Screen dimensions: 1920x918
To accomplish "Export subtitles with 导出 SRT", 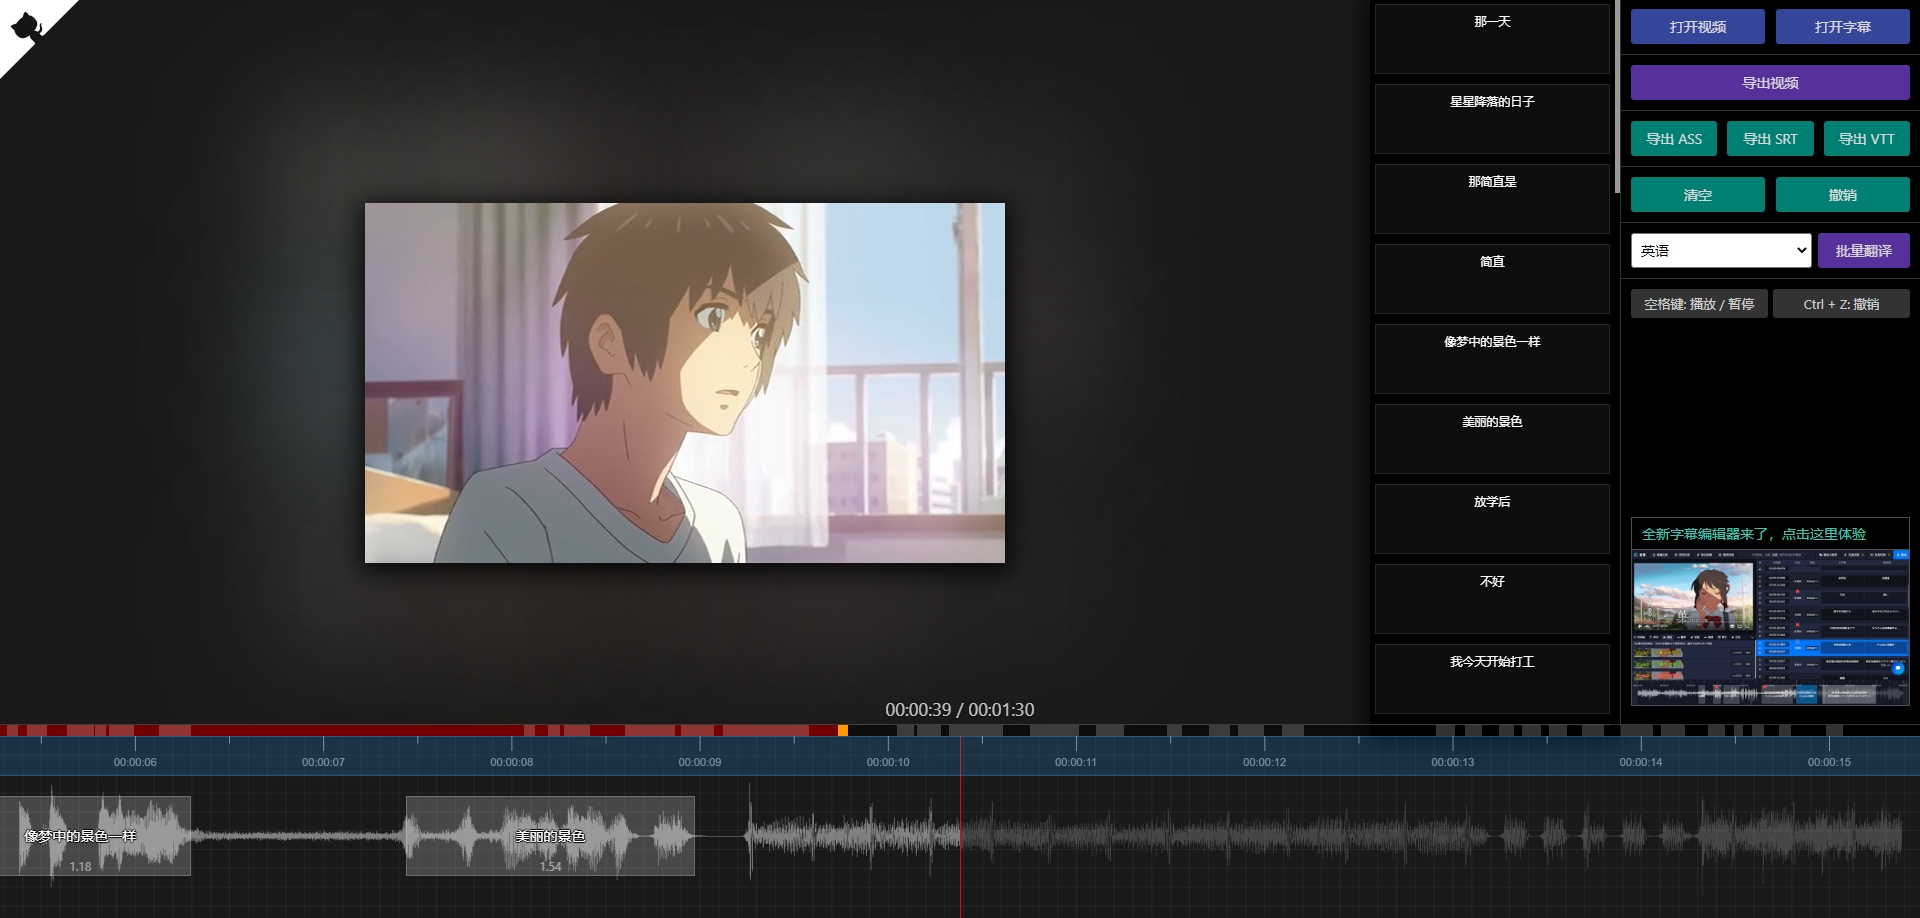I will point(1770,139).
